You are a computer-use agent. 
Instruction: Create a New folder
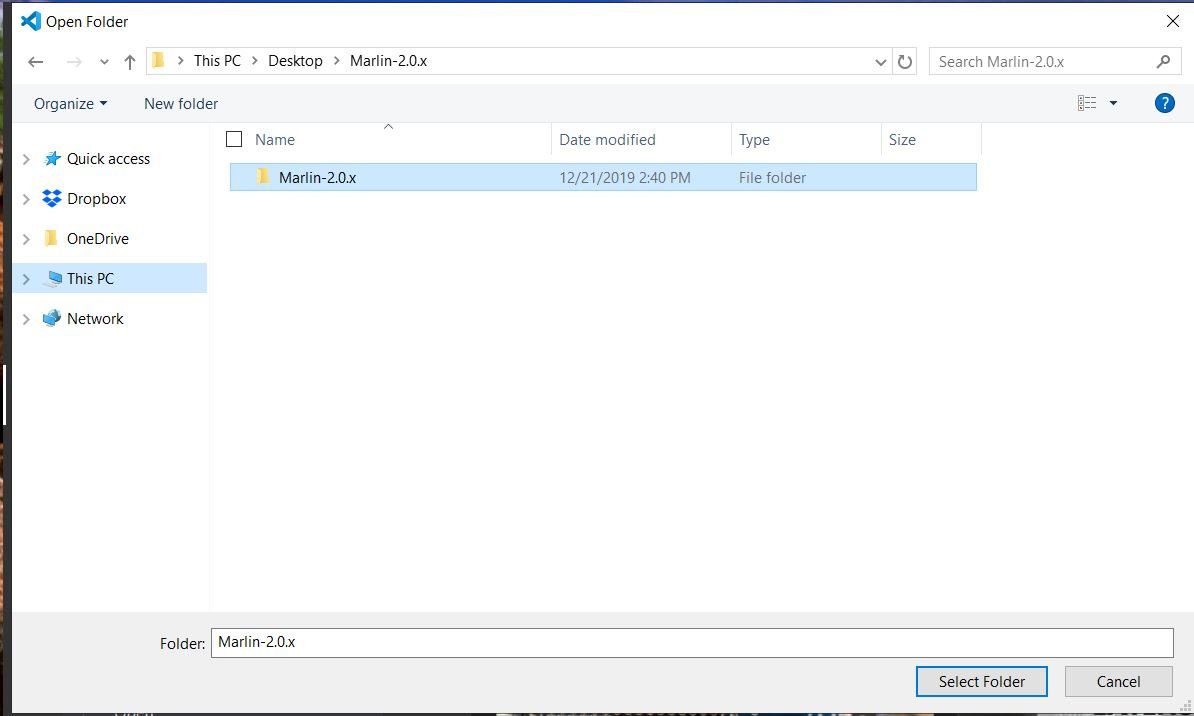181,104
